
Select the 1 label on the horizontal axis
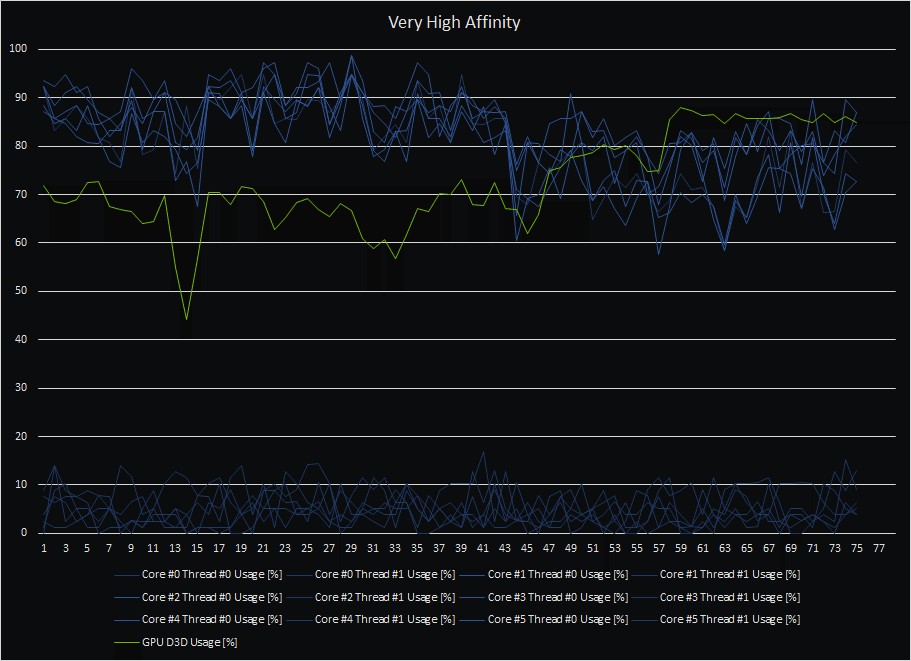point(44,549)
